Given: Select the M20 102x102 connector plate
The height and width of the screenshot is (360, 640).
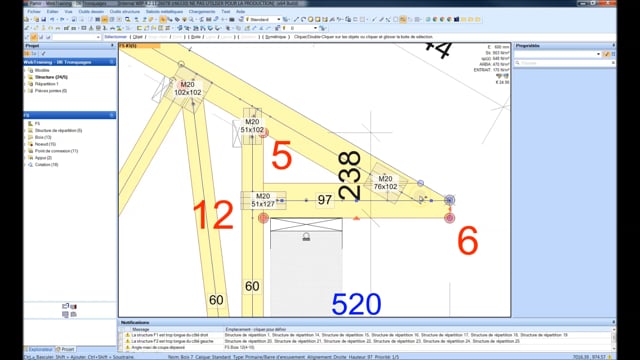Looking at the screenshot, I should (x=187, y=89).
